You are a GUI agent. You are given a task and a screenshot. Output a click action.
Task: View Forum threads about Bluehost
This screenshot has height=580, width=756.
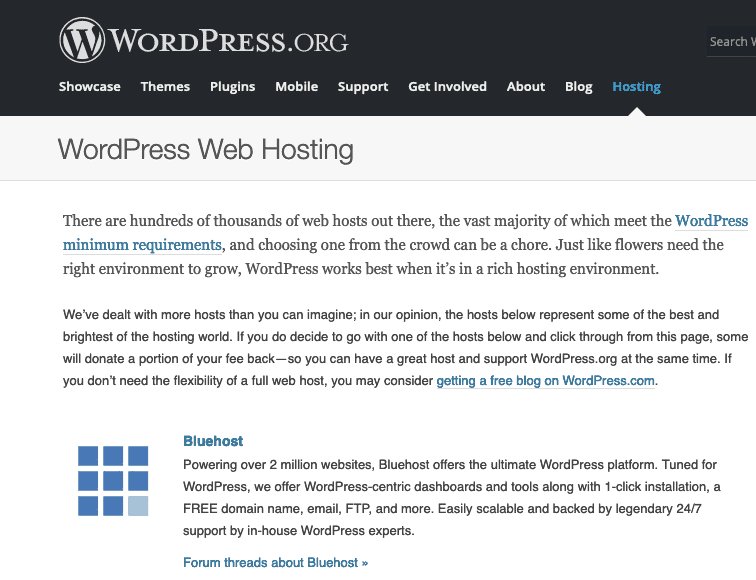275,563
